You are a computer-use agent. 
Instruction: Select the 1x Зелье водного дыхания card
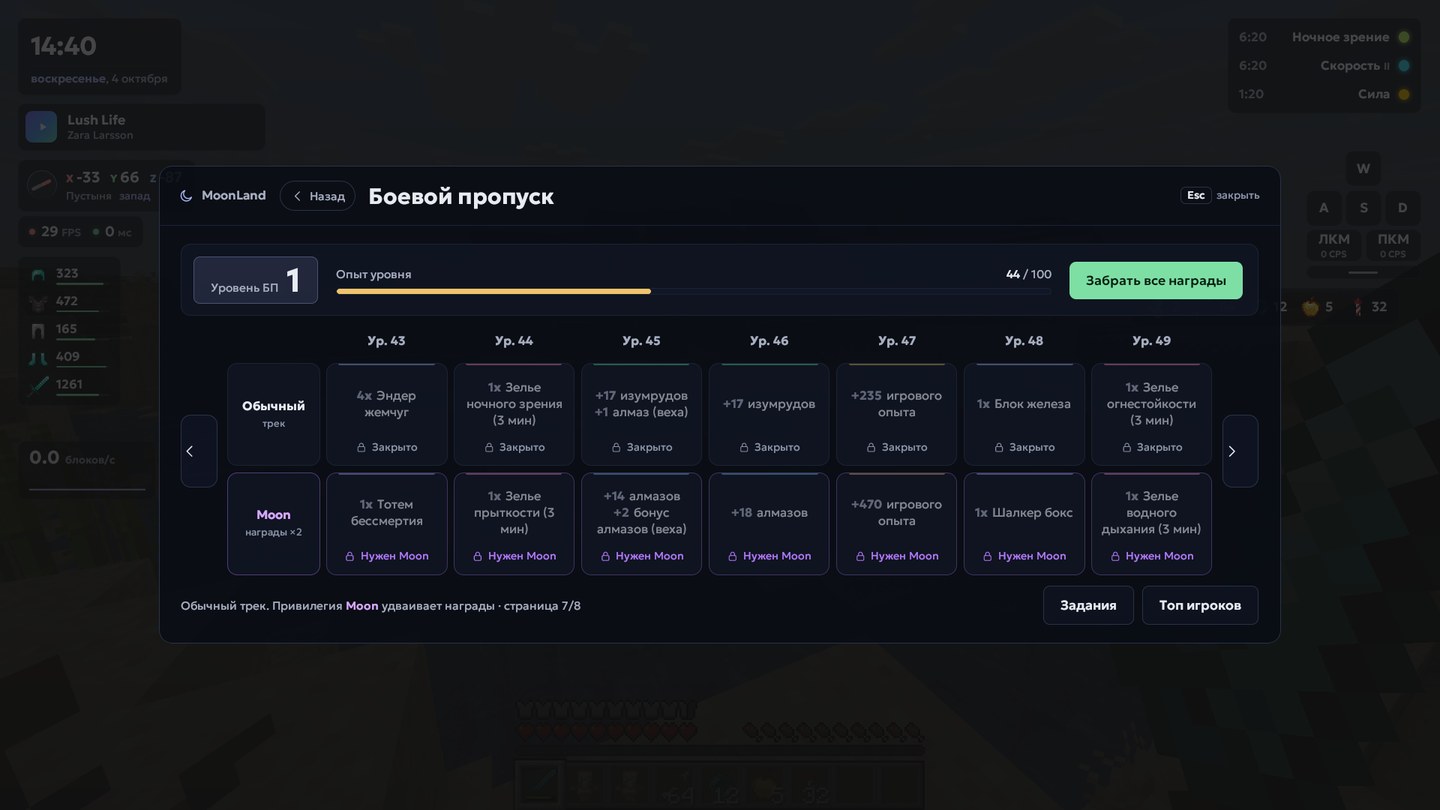(x=1151, y=524)
